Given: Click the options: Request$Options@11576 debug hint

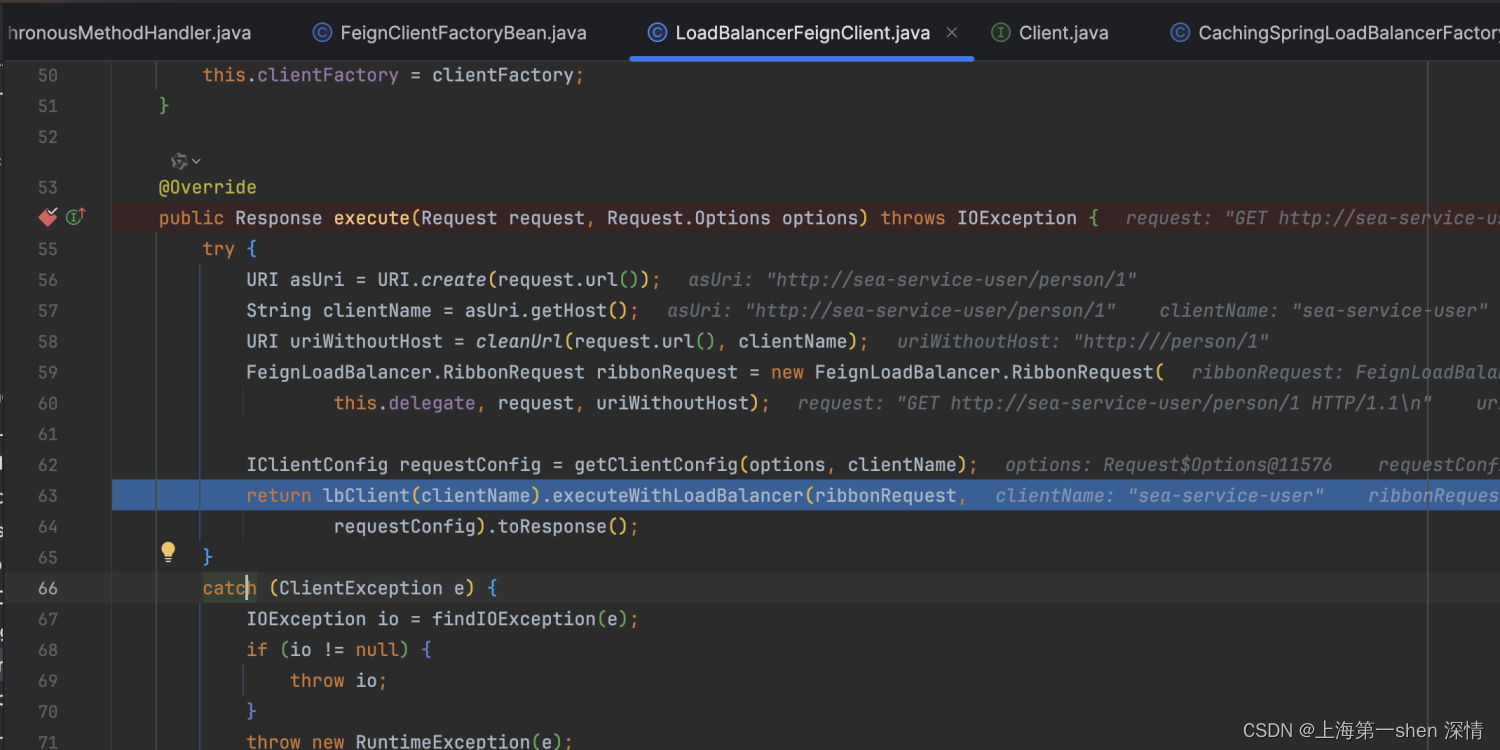Looking at the screenshot, I should click(1168, 465).
